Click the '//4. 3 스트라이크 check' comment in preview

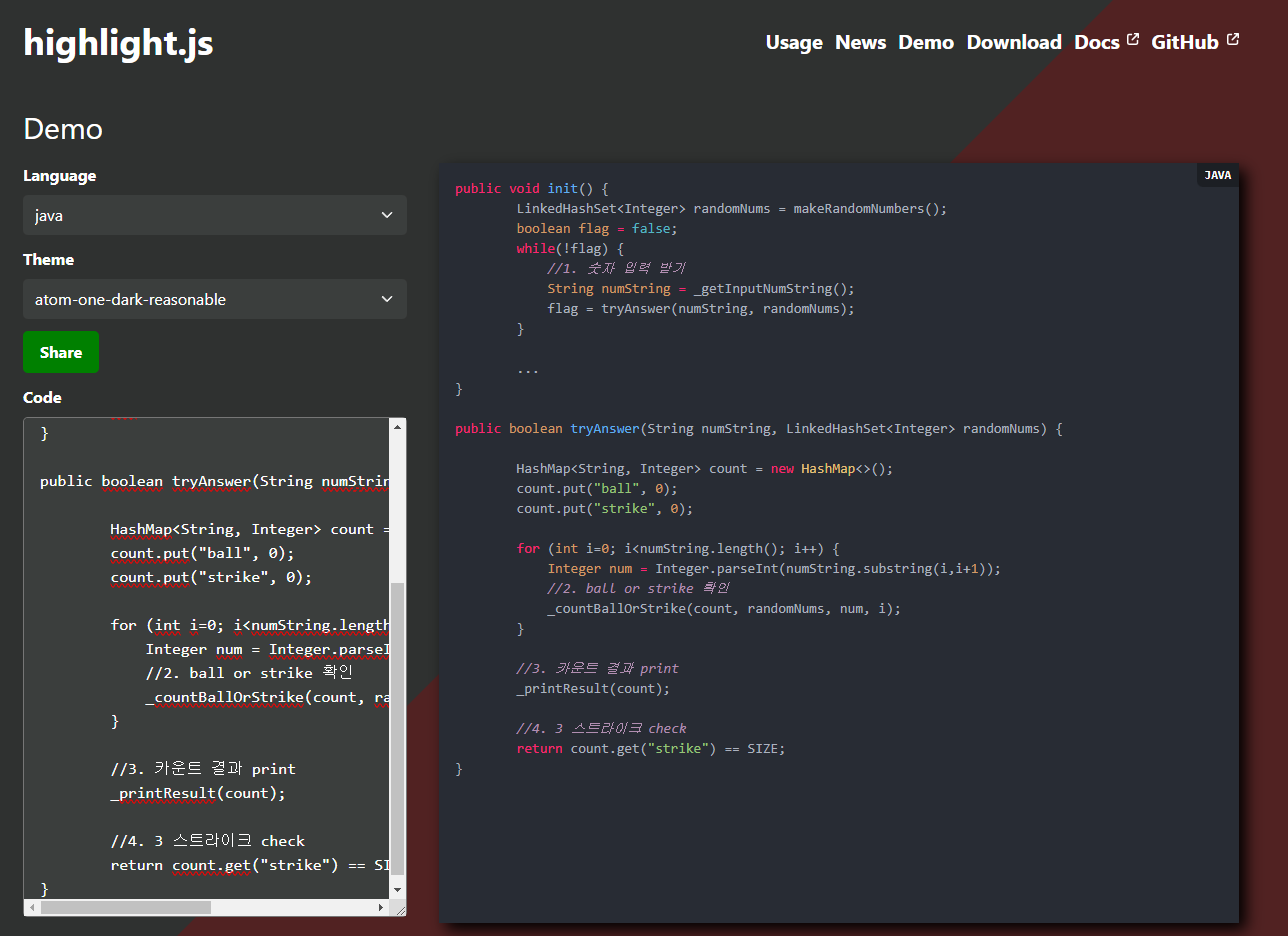(x=601, y=728)
